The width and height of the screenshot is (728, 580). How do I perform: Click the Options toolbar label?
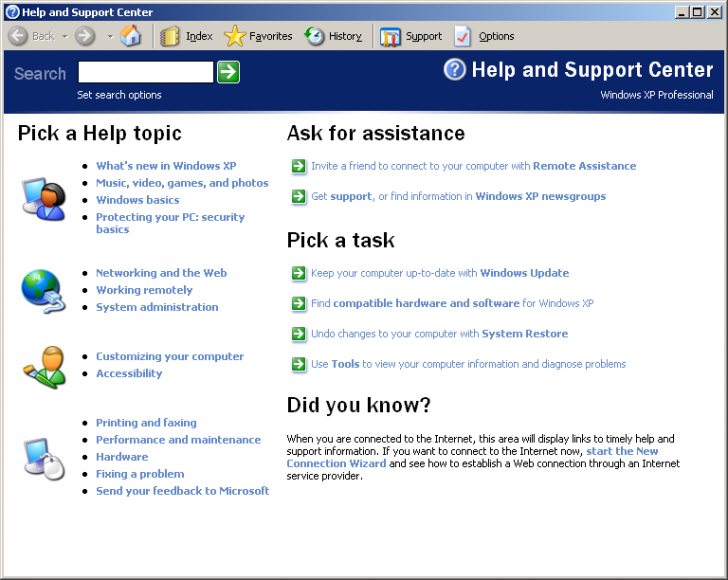click(x=496, y=36)
